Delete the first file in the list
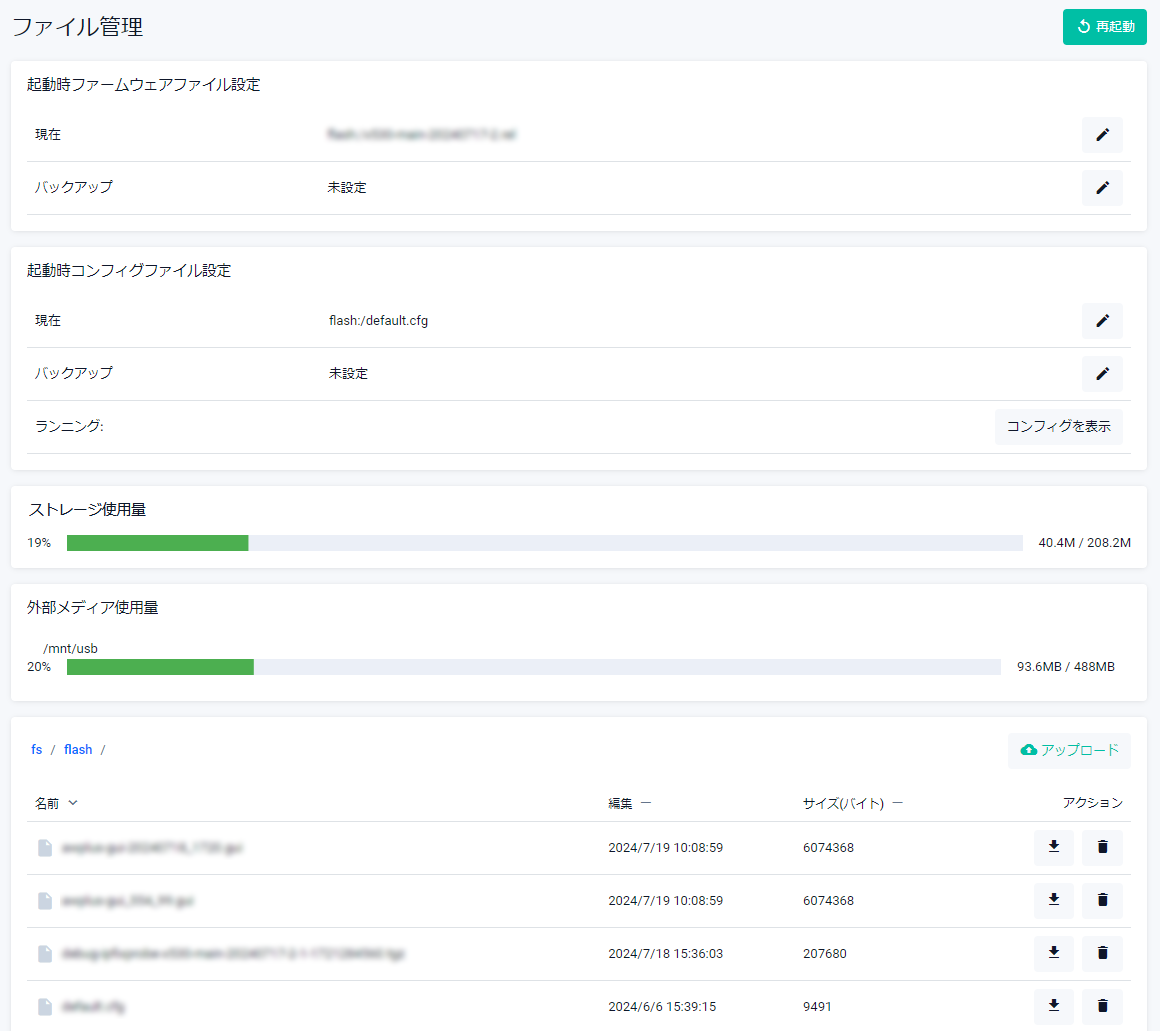 pos(1102,848)
